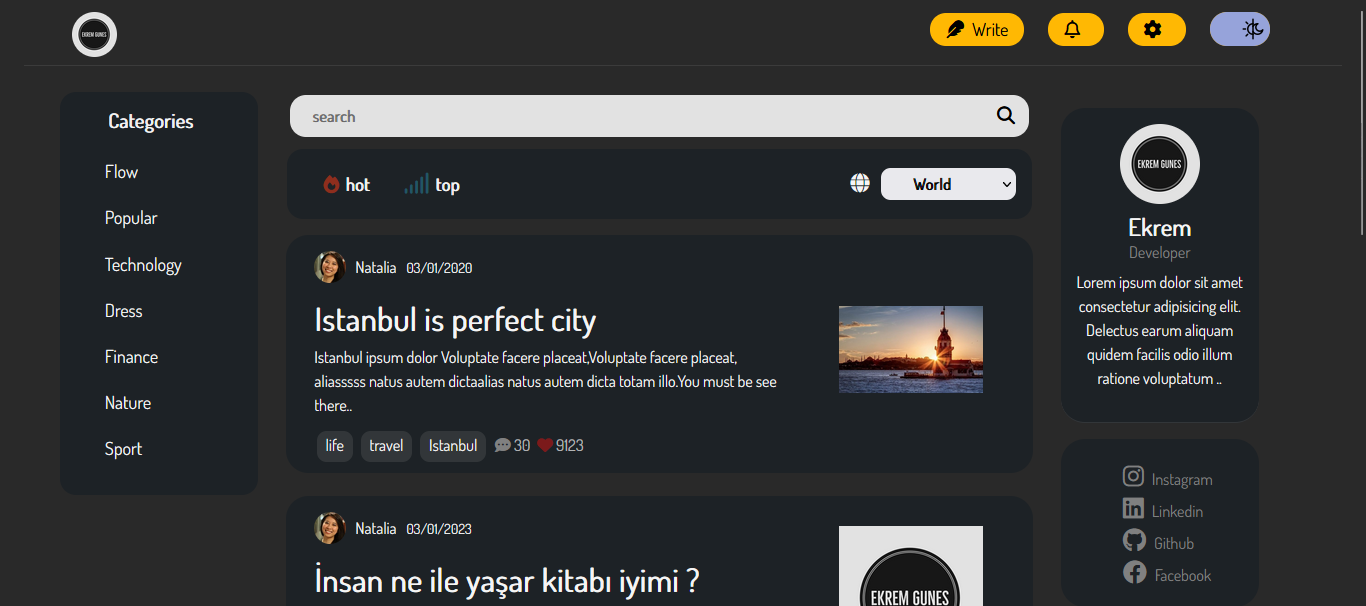
Task: Open the Facebook link text
Action: coord(1183,576)
